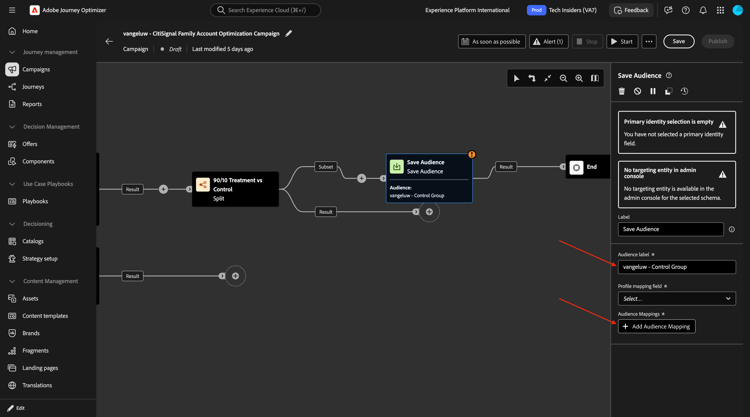Open the user profile avatar

(738, 10)
